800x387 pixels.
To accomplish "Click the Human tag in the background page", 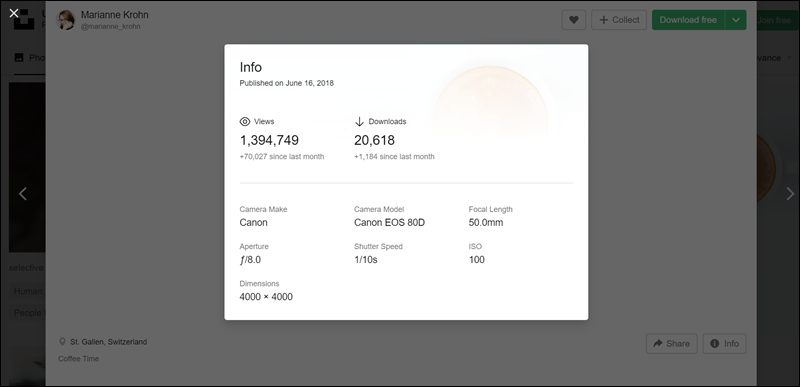I will [28, 291].
